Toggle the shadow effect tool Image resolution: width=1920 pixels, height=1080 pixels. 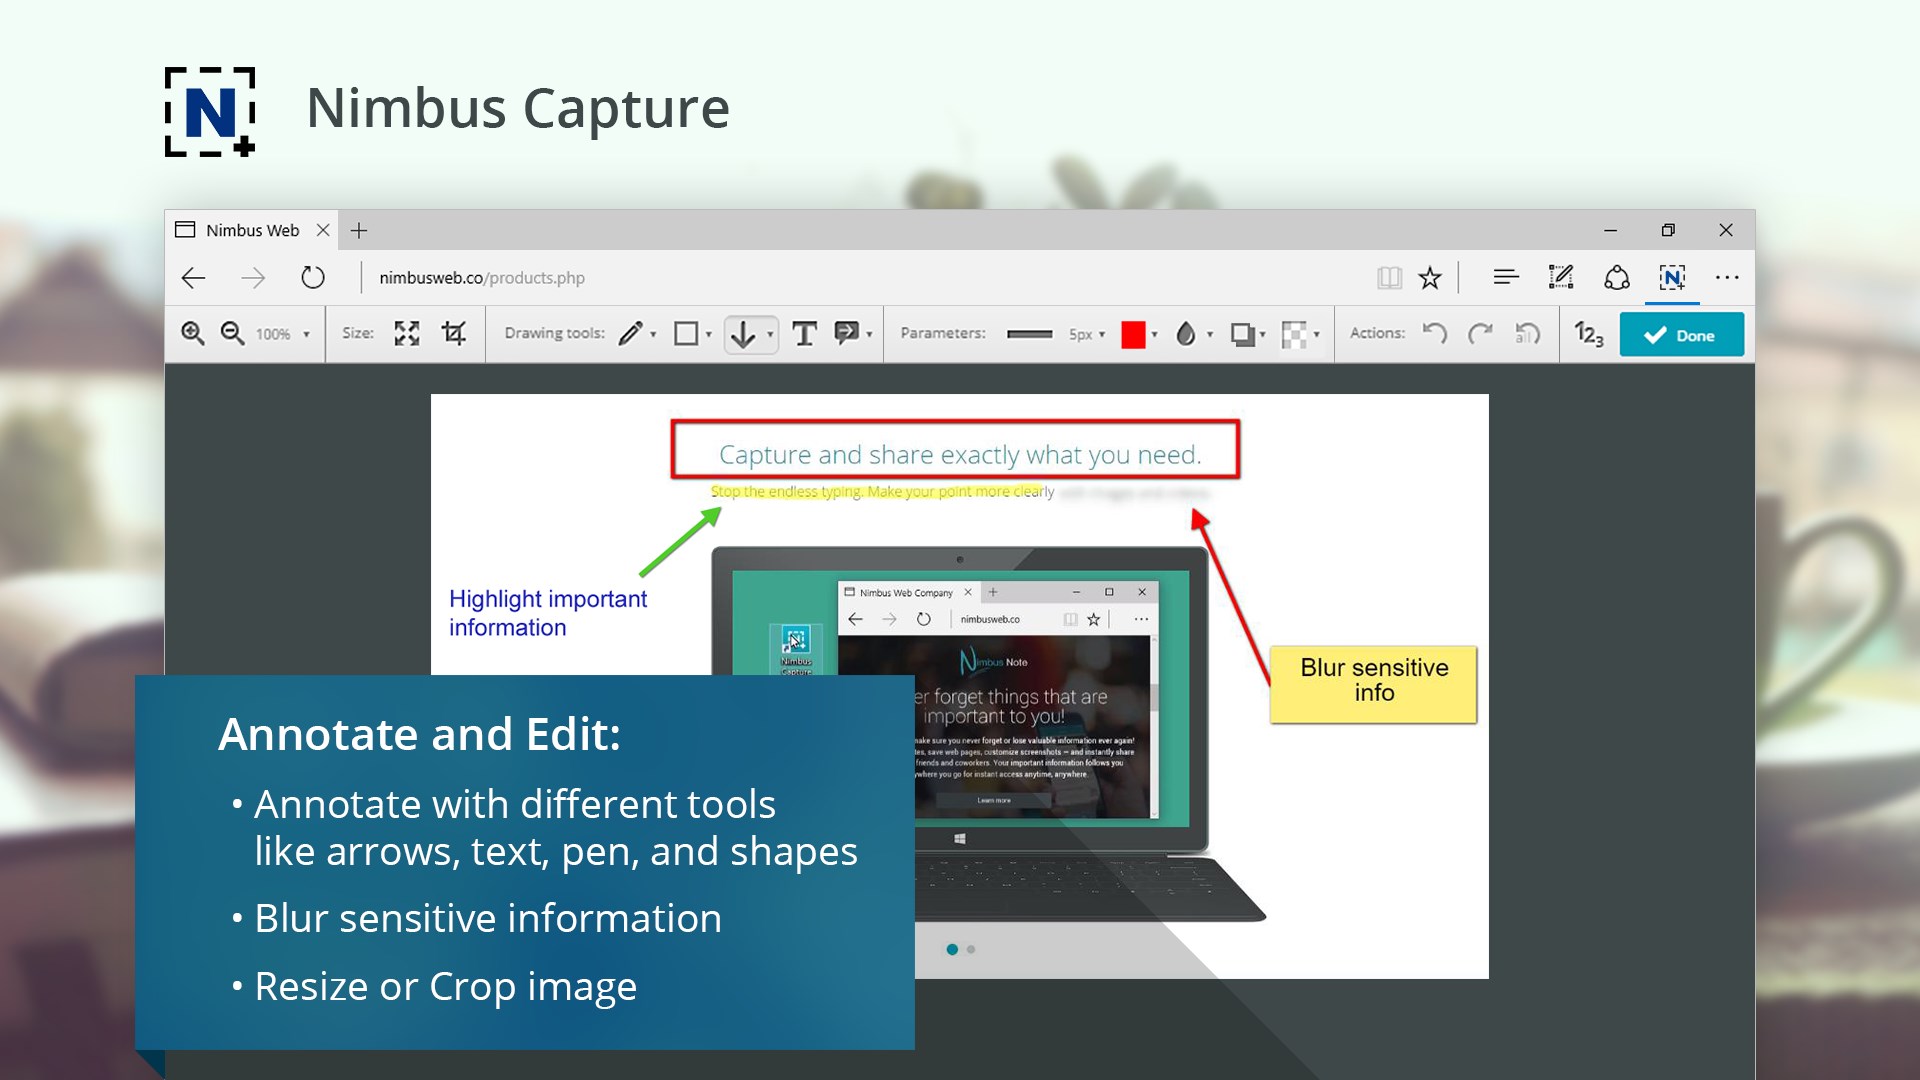[x=1242, y=334]
